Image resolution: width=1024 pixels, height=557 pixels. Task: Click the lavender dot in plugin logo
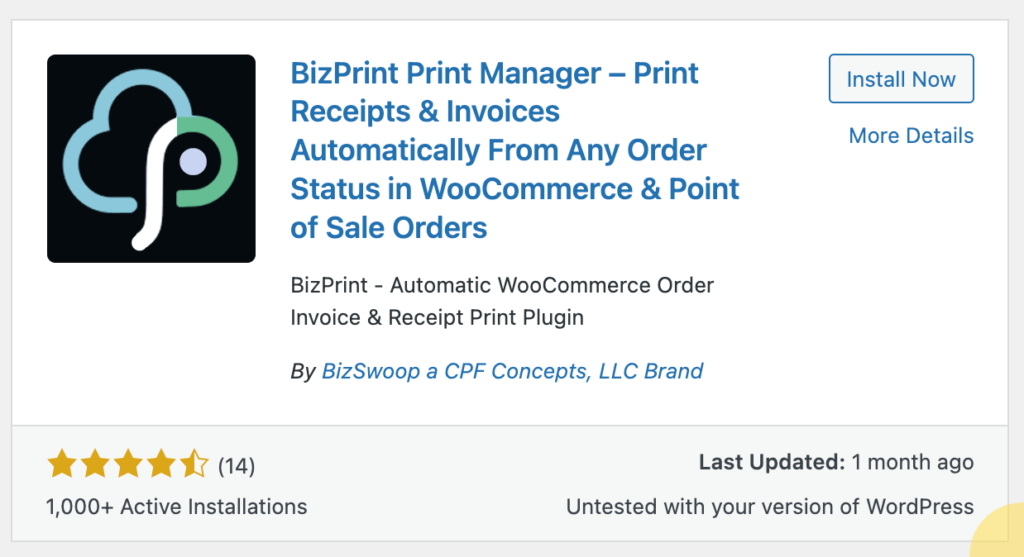click(193, 161)
